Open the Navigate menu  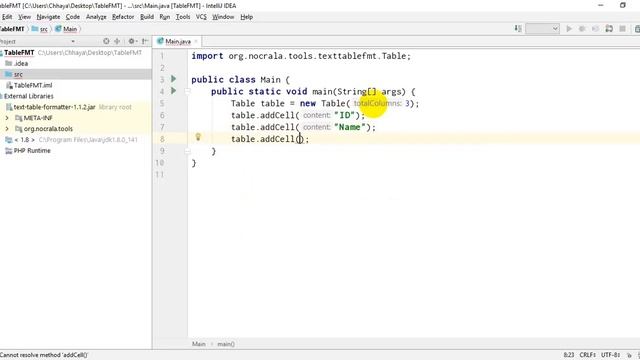coord(48,17)
